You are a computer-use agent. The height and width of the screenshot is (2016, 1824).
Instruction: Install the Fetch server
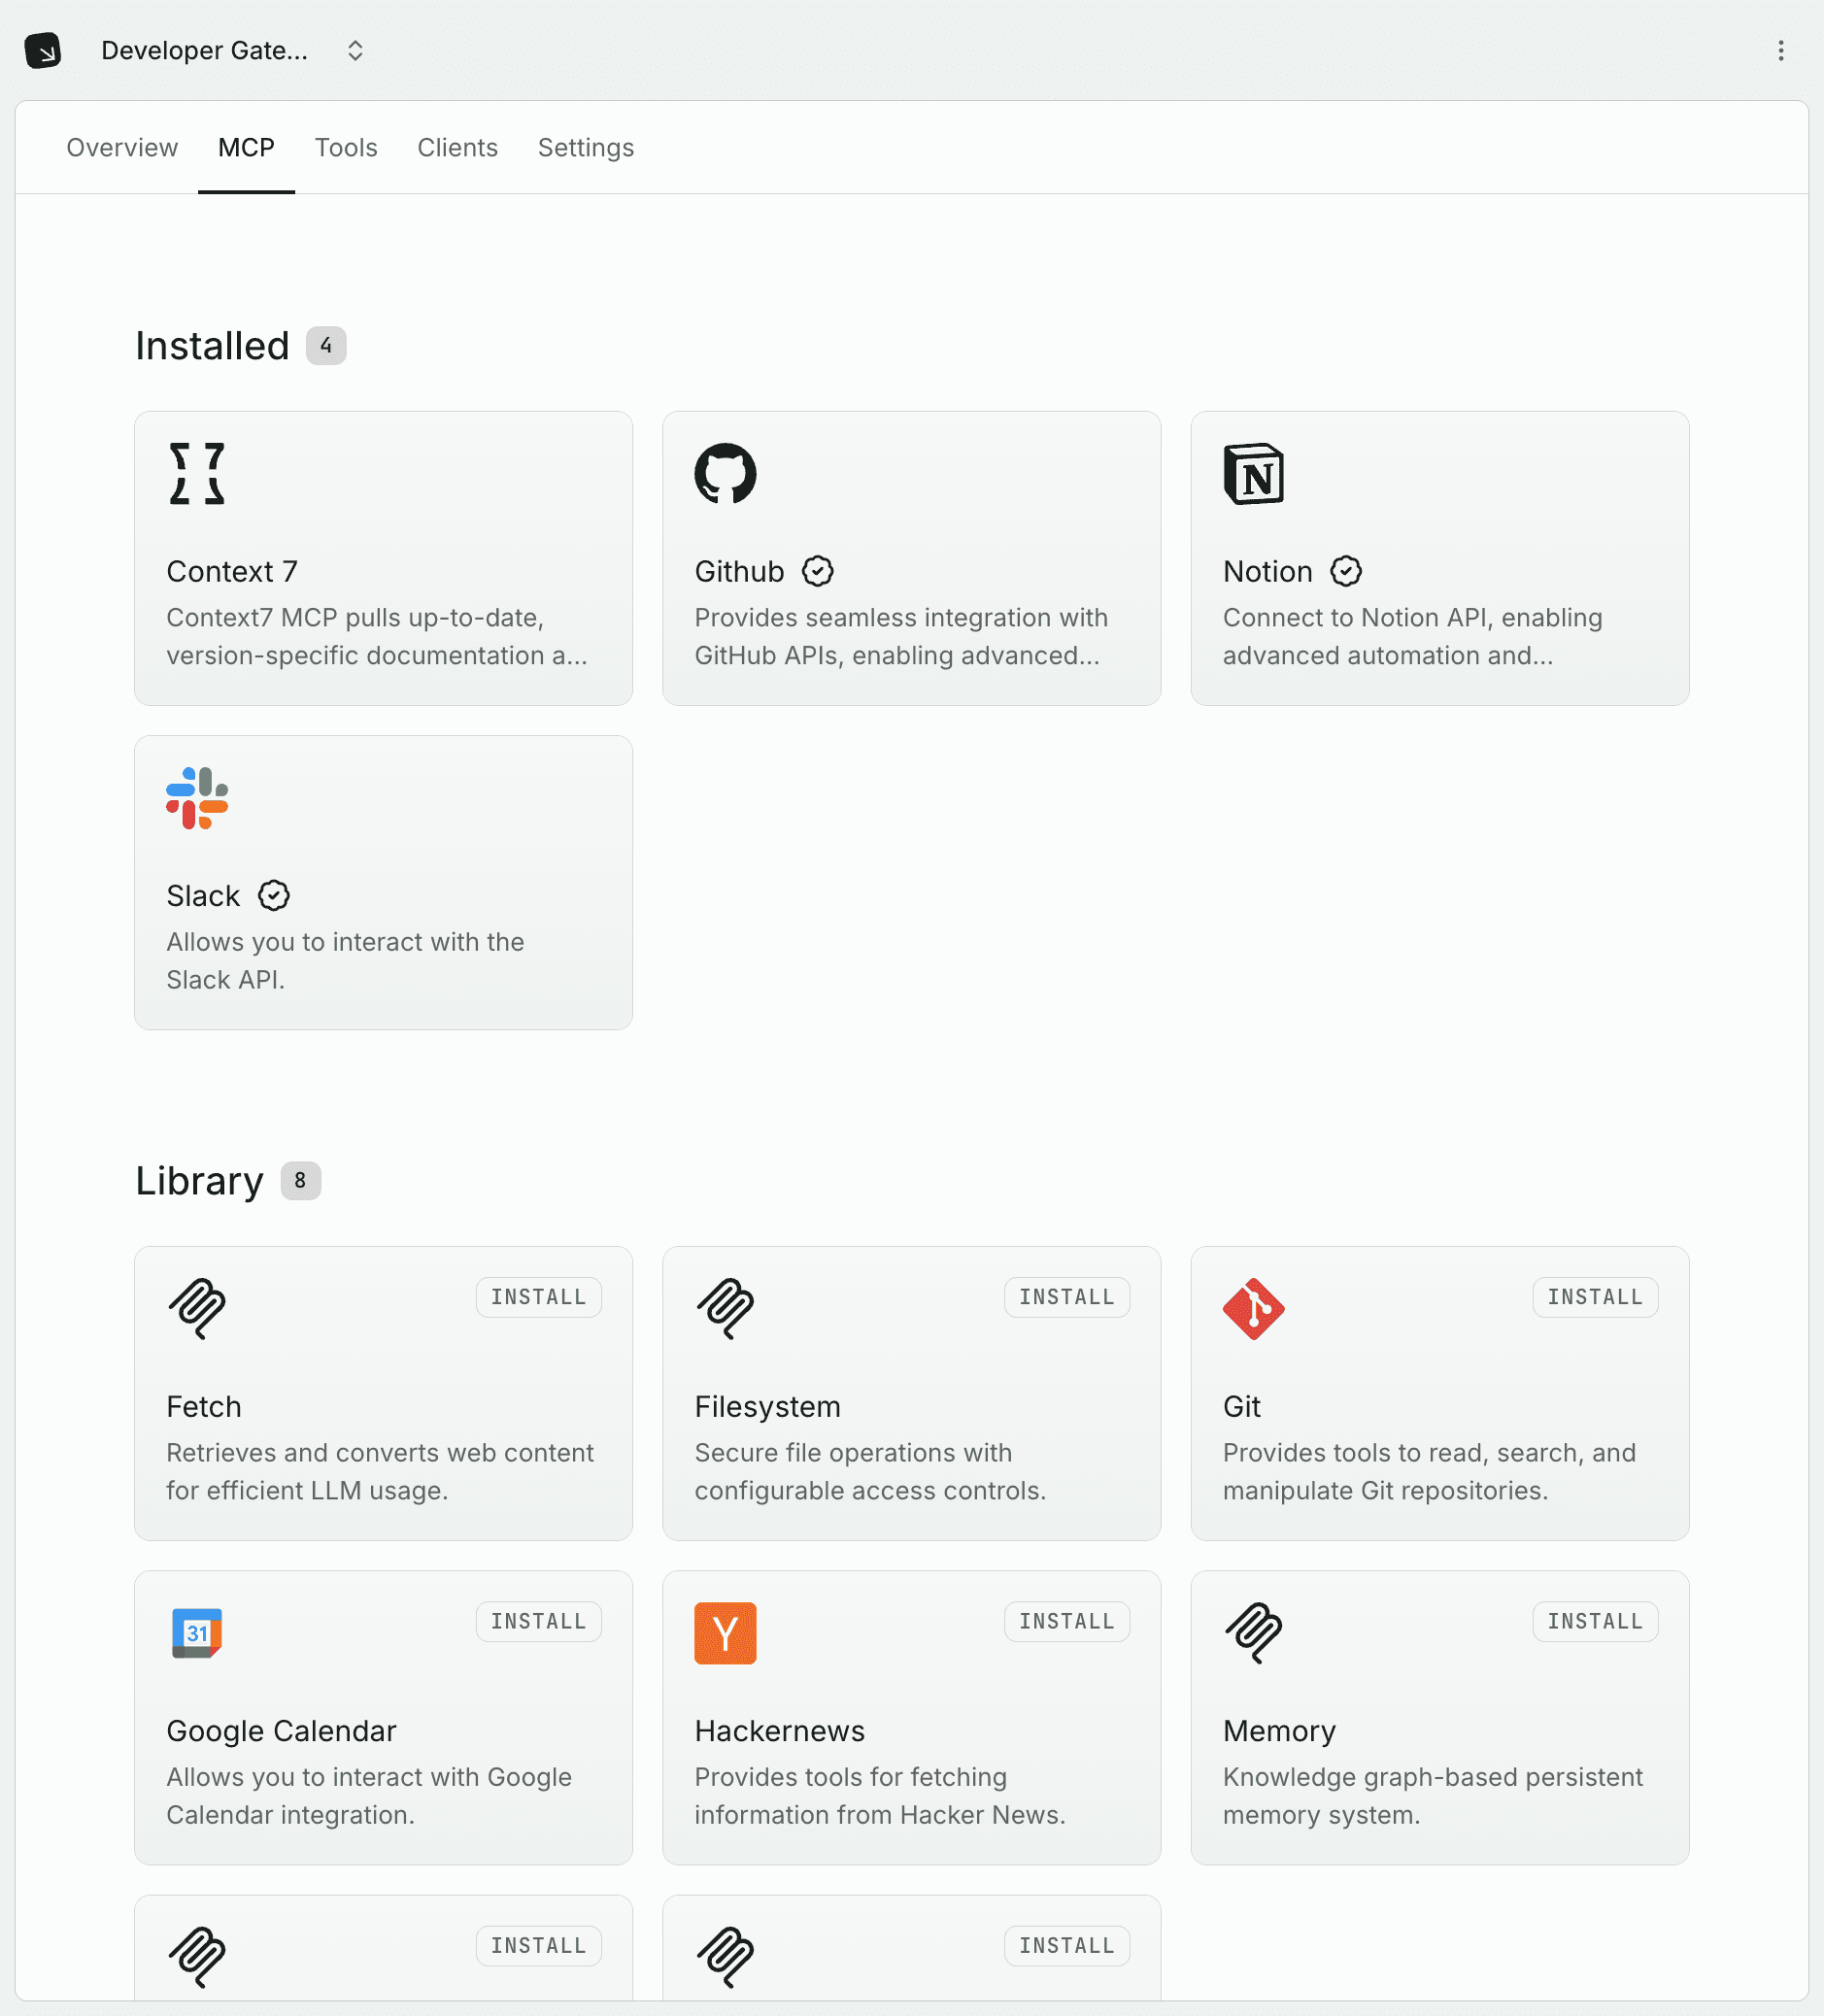point(538,1297)
